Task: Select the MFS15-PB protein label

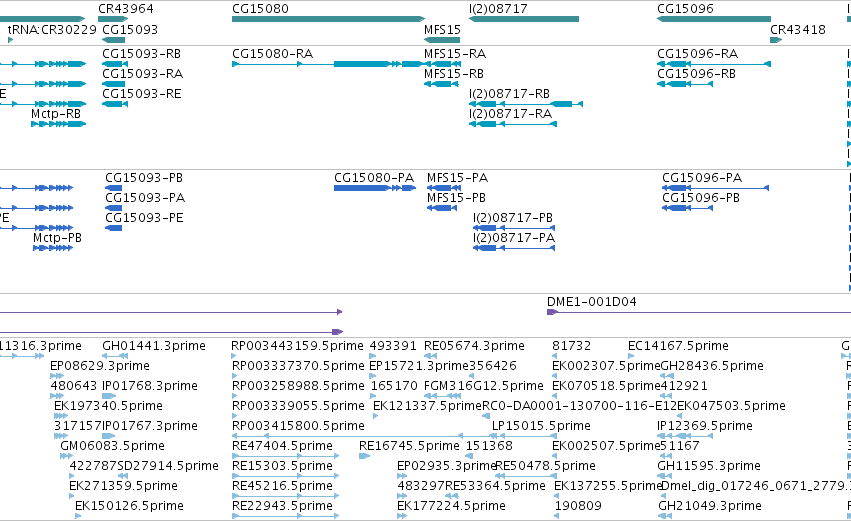Action: (456, 198)
